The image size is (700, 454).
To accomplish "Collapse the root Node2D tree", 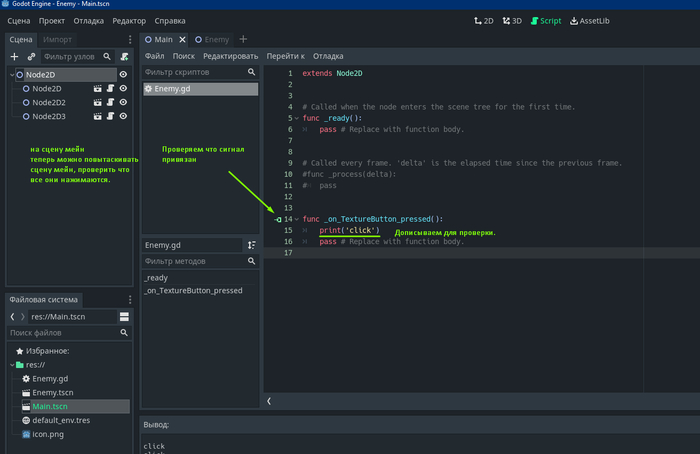I will pyautogui.click(x=11, y=75).
